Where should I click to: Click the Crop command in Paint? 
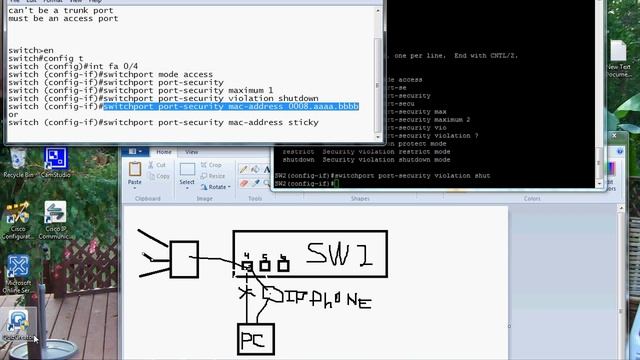coord(211,165)
